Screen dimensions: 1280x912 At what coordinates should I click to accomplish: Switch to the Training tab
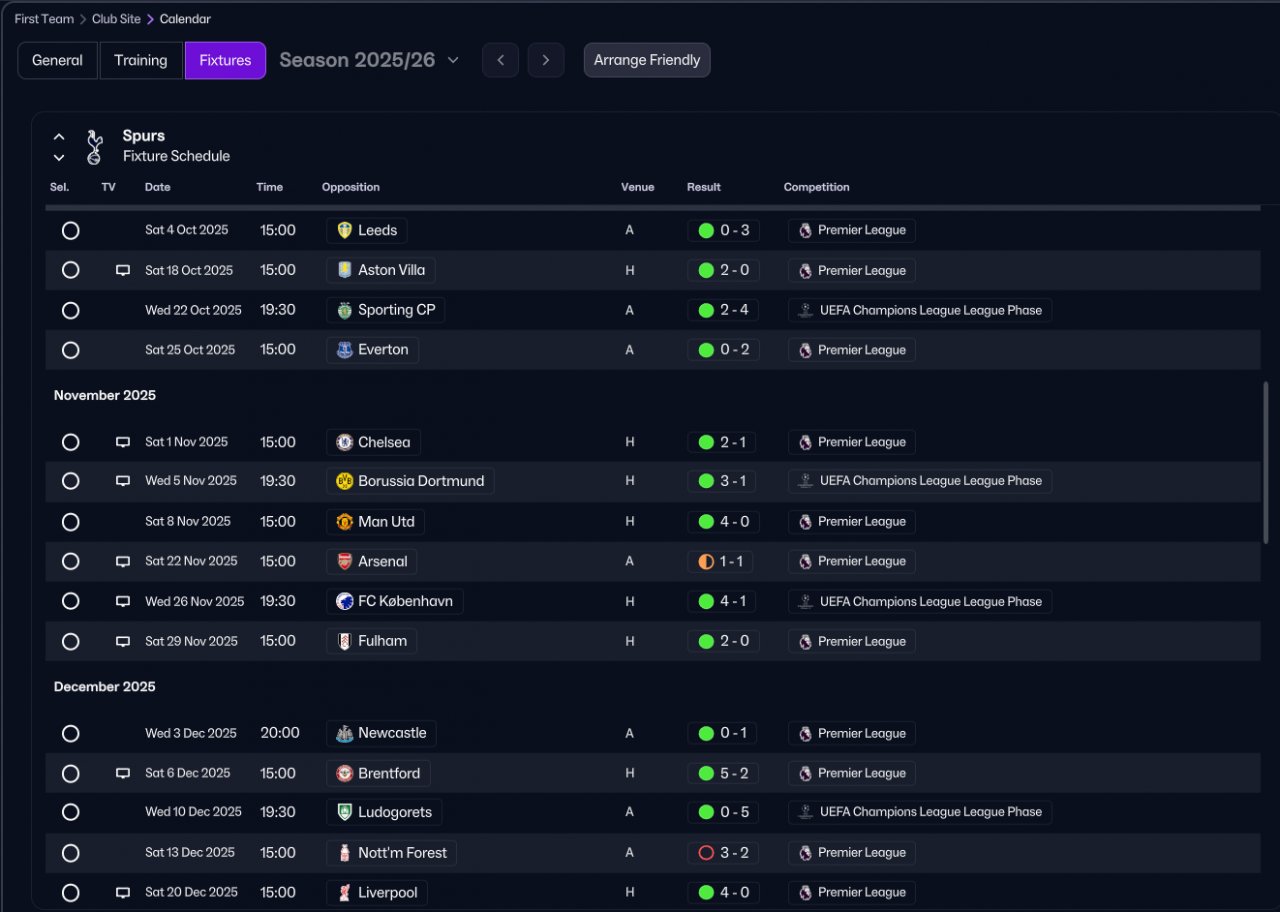tap(141, 60)
